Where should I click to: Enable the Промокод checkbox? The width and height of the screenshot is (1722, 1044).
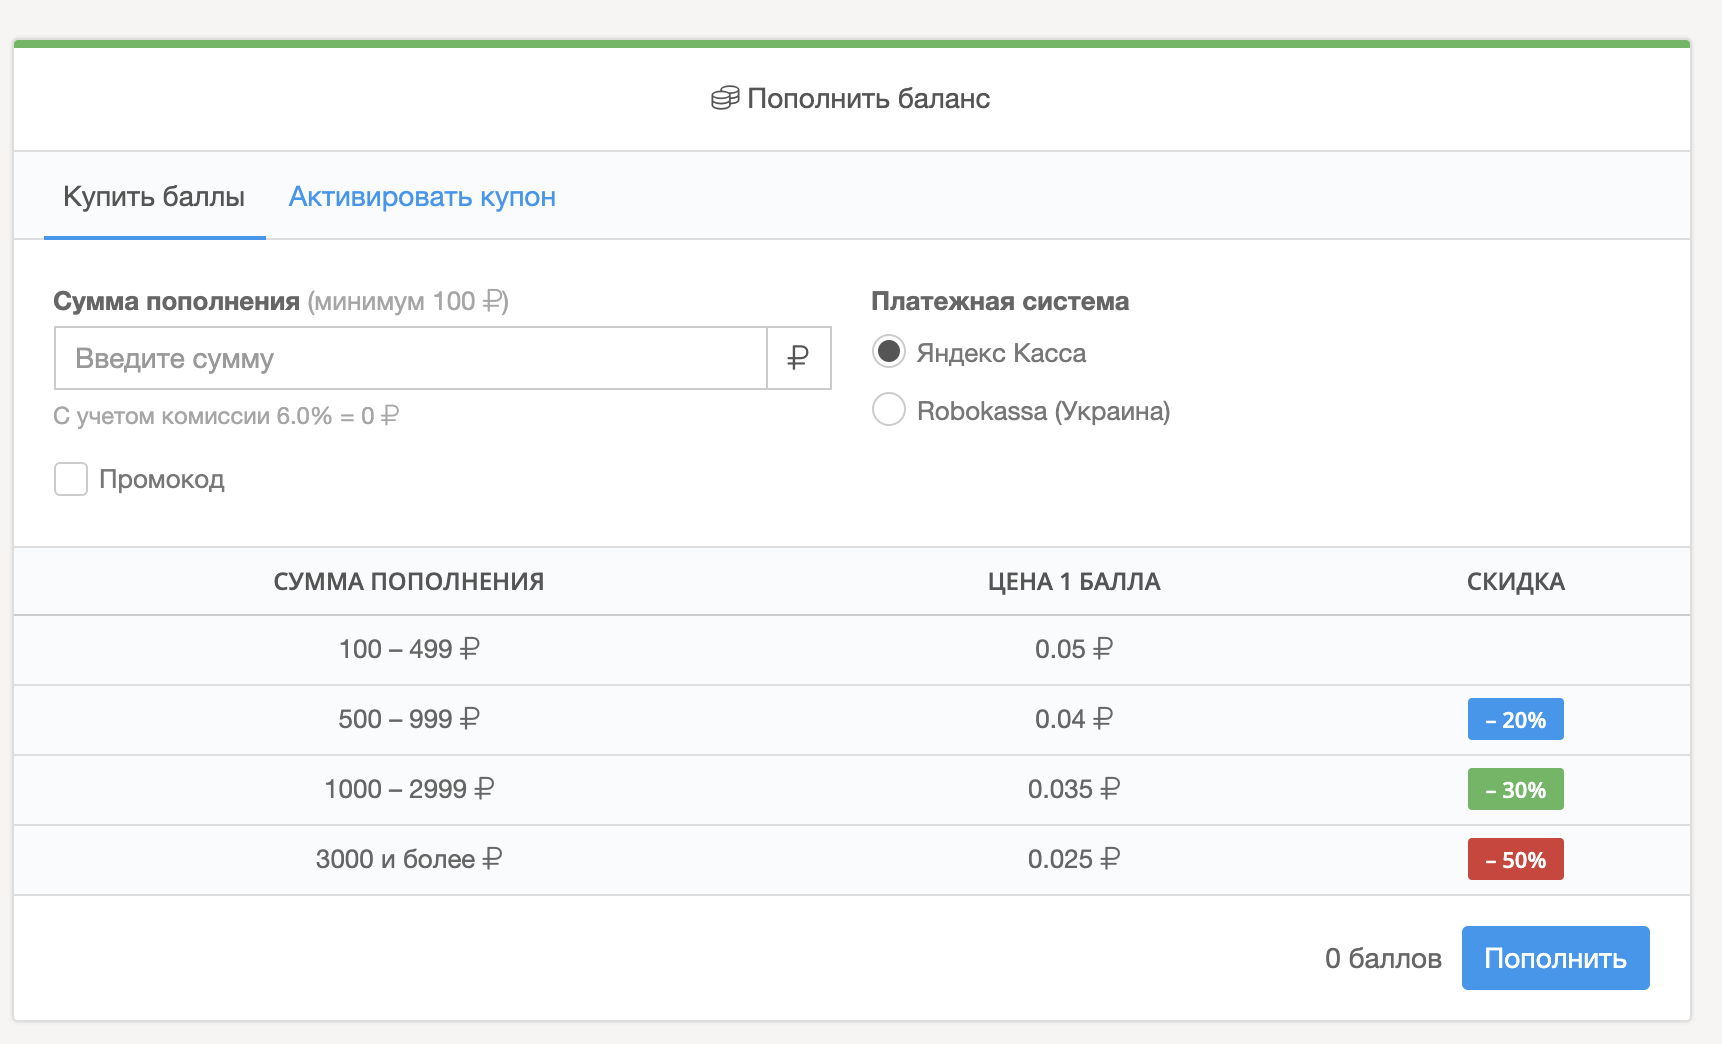pos(71,479)
